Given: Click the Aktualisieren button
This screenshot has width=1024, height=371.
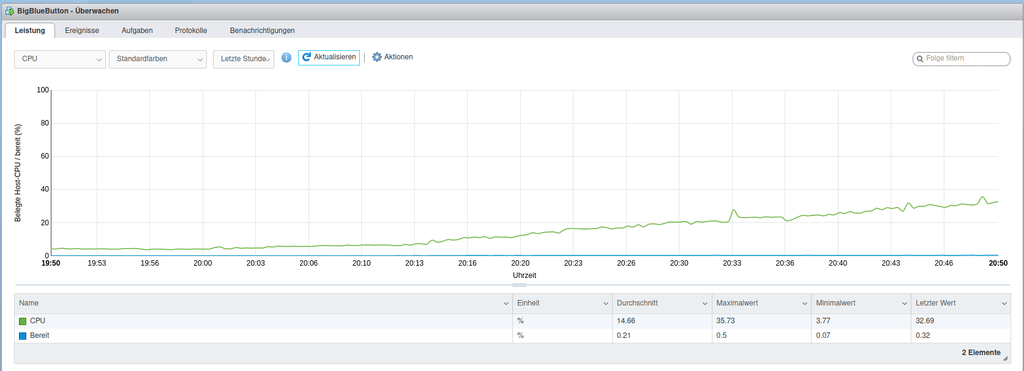Looking at the screenshot, I should [x=329, y=57].
